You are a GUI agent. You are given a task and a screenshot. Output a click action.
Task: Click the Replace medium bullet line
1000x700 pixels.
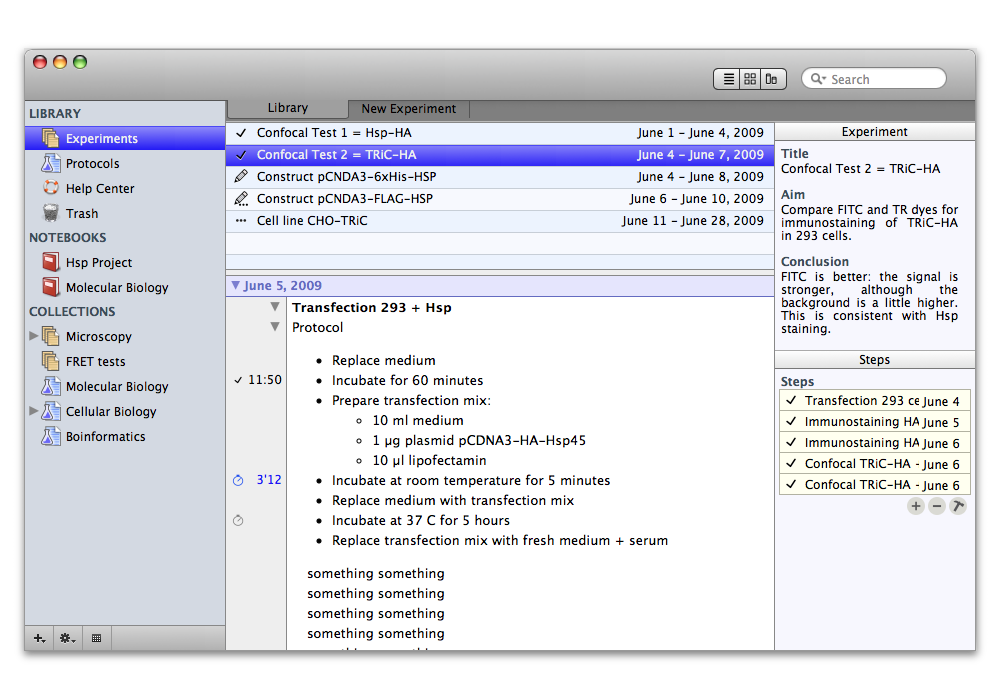click(x=383, y=361)
